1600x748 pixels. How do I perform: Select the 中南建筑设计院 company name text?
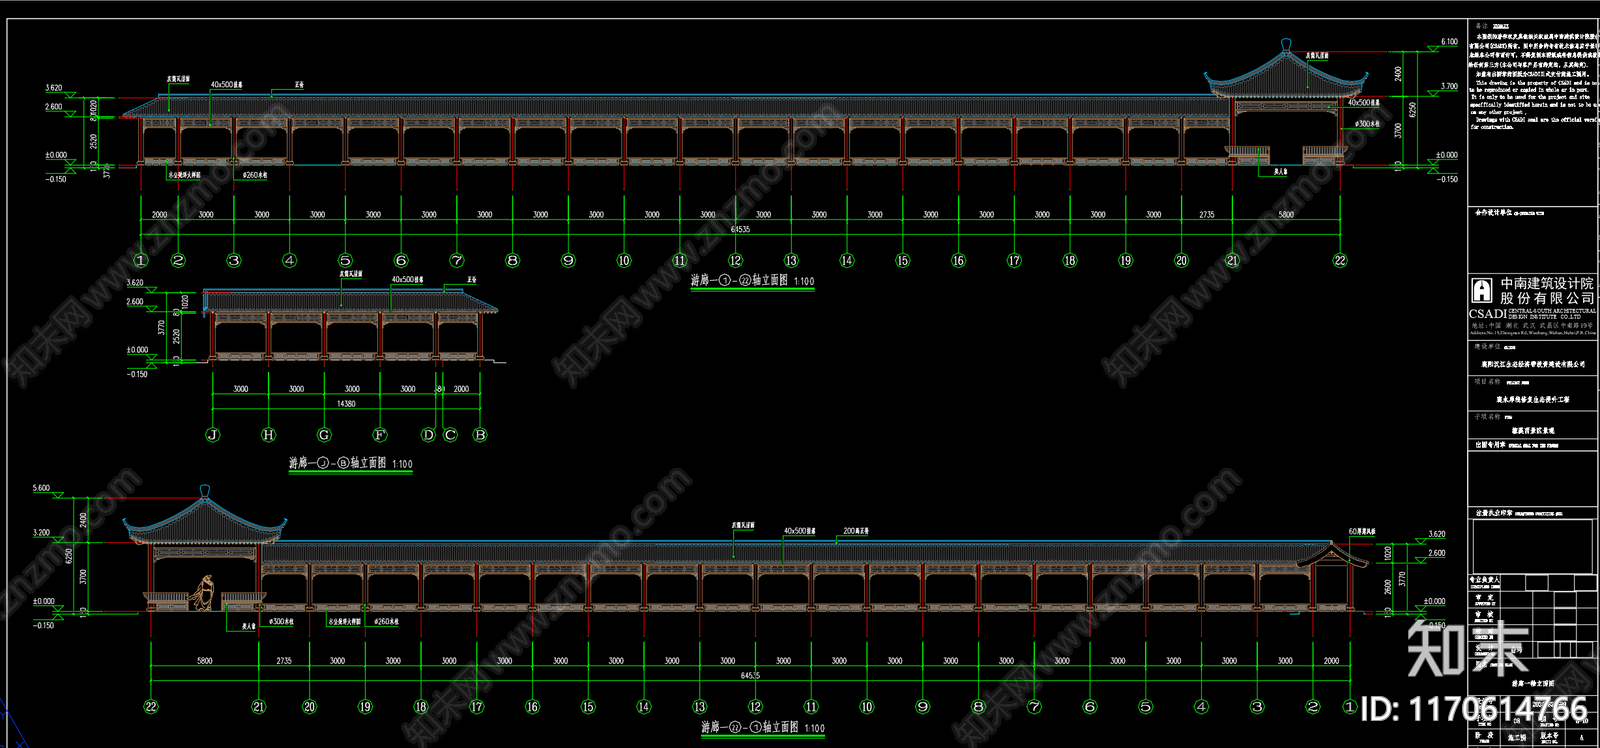pos(1546,284)
